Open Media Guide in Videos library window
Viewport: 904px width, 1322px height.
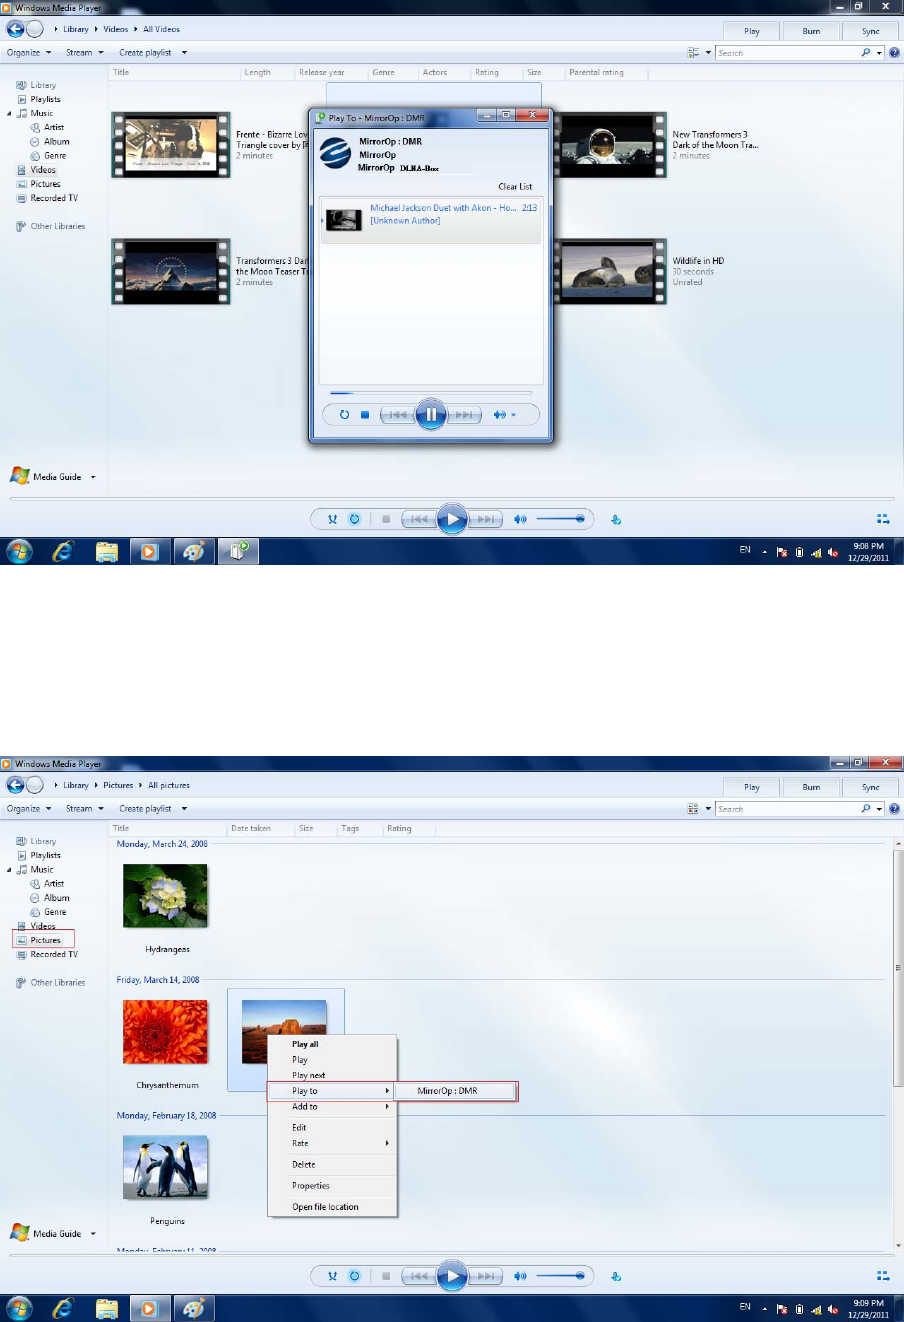[x=46, y=477]
